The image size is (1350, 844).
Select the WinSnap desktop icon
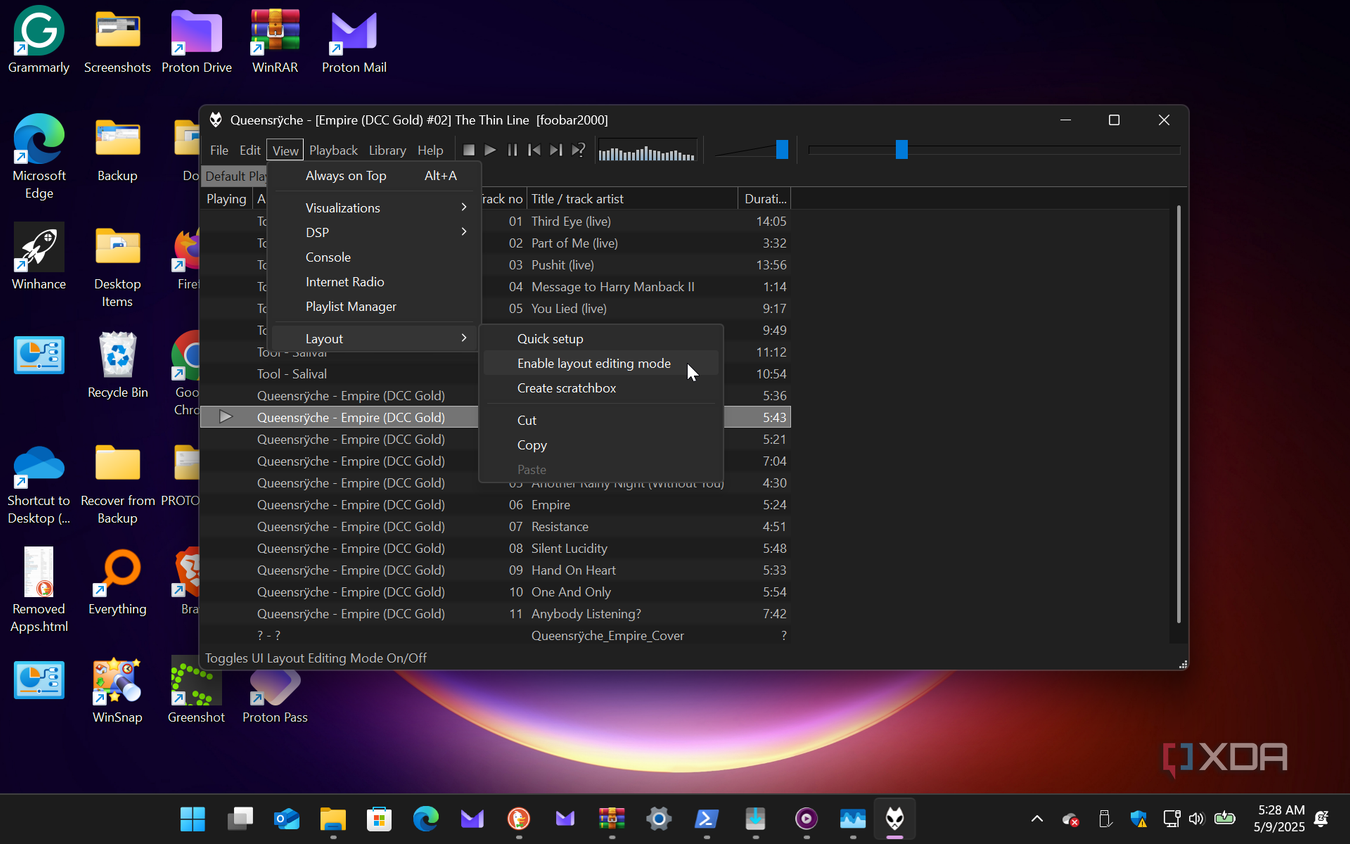point(117,690)
